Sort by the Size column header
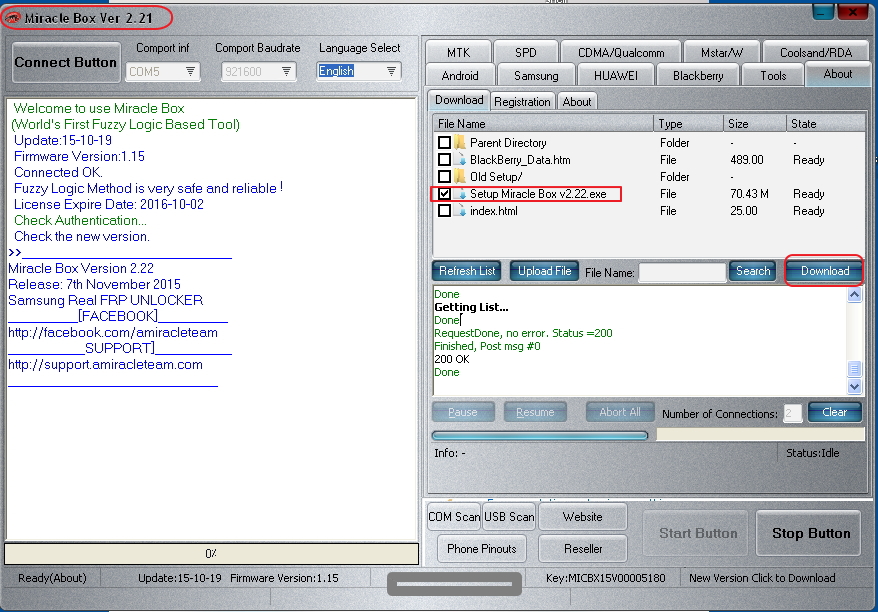The width and height of the screenshot is (878, 612). click(754, 124)
